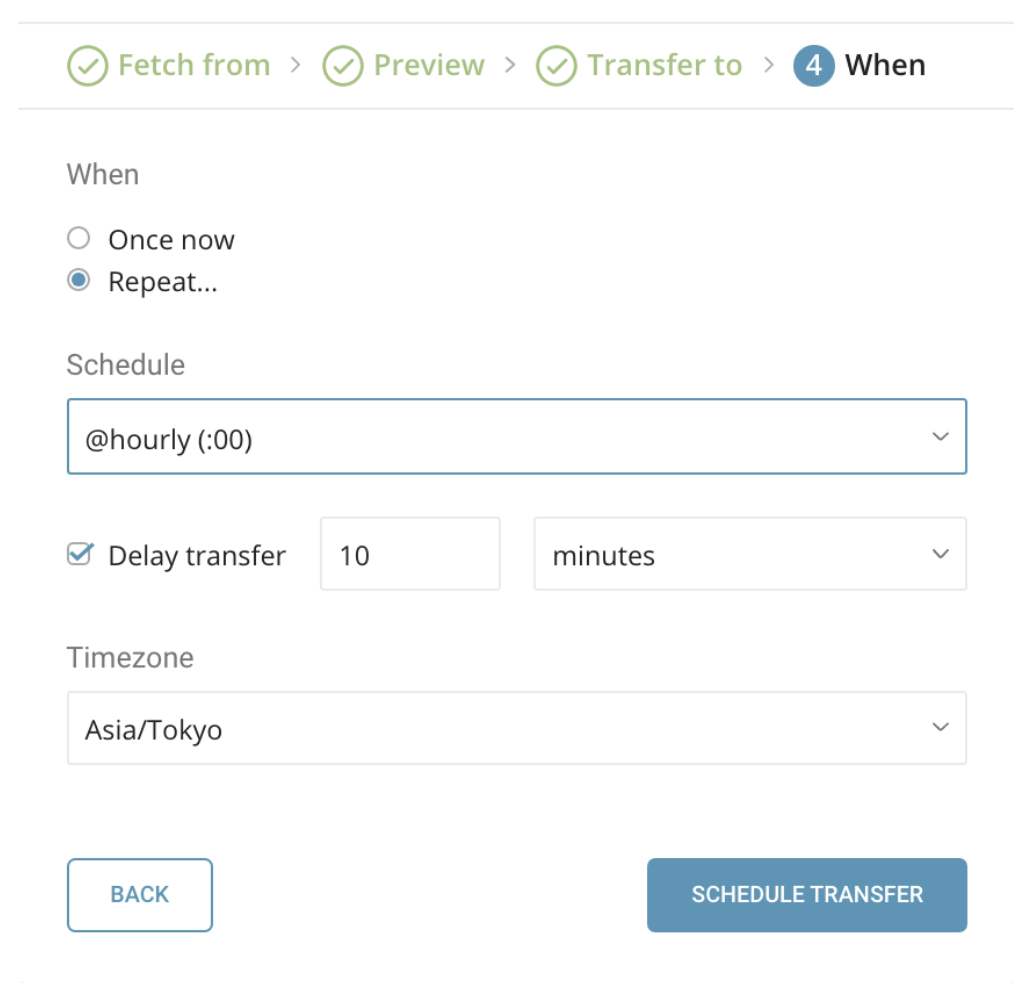This screenshot has width=1014, height=996.
Task: Click the Back button
Action: pos(140,895)
